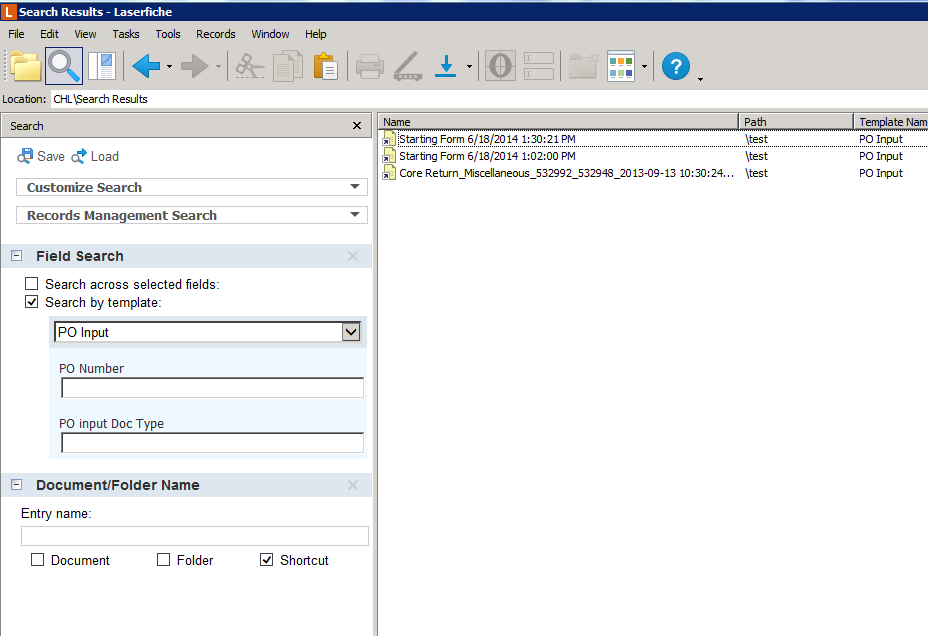Click the Cut scissors icon

(x=250, y=66)
